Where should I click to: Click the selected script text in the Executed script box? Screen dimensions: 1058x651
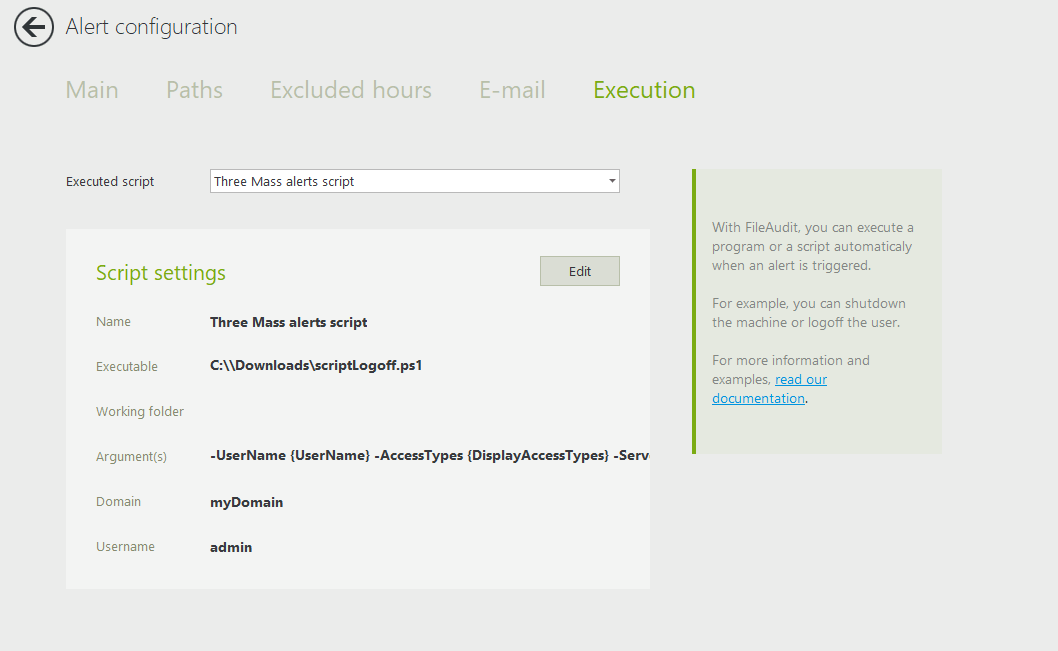click(285, 182)
